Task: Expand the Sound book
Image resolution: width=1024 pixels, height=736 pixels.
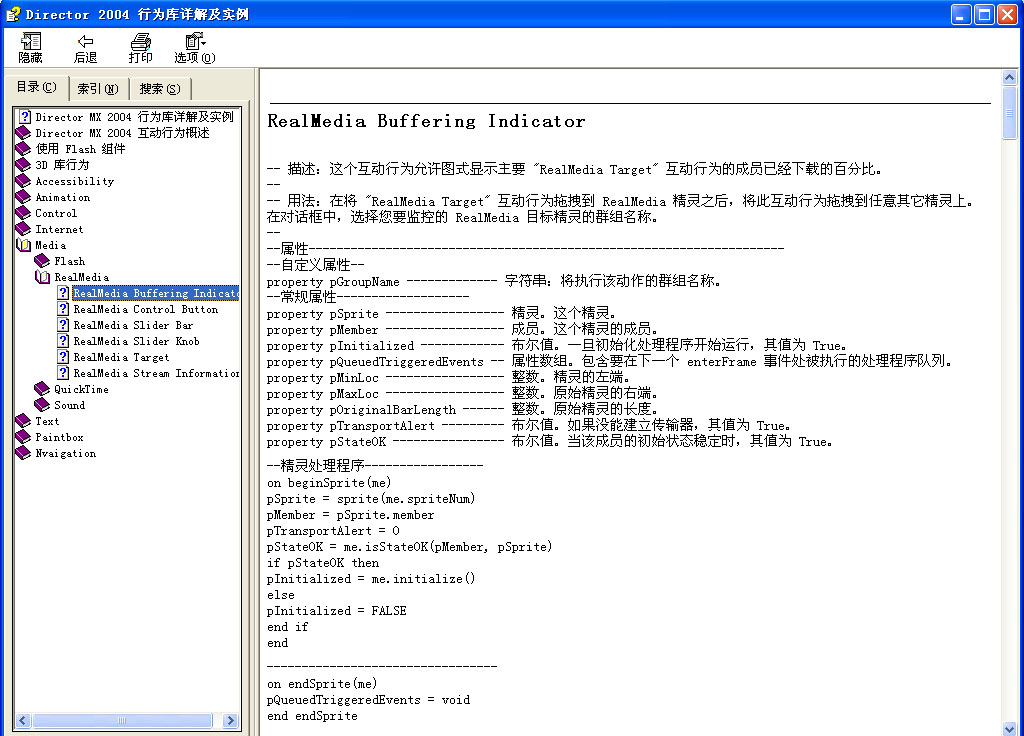Action: [x=69, y=405]
